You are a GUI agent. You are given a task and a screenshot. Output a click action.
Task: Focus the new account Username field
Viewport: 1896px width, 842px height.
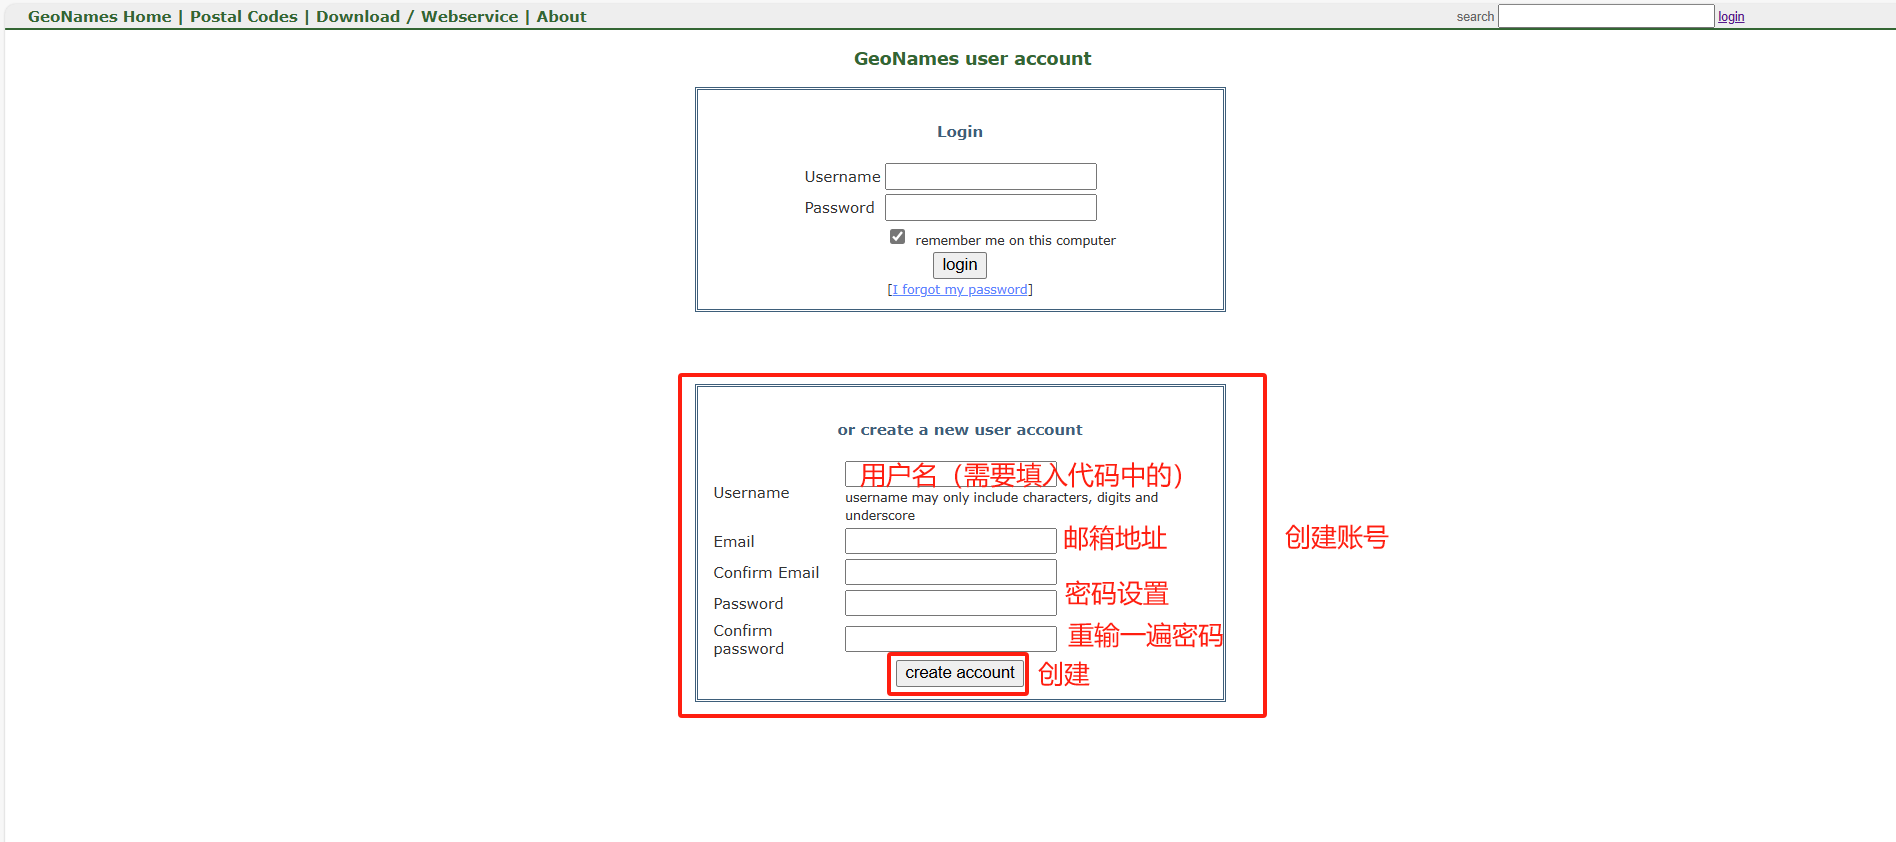[x=950, y=474]
